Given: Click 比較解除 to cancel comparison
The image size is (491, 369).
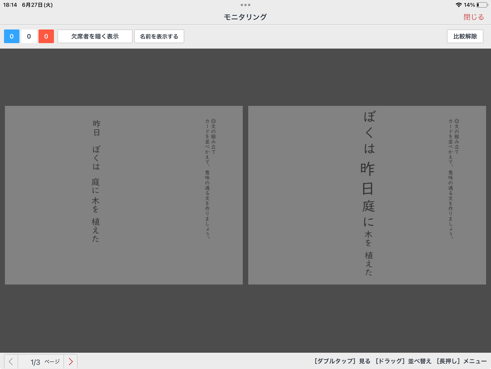Looking at the screenshot, I should (465, 36).
